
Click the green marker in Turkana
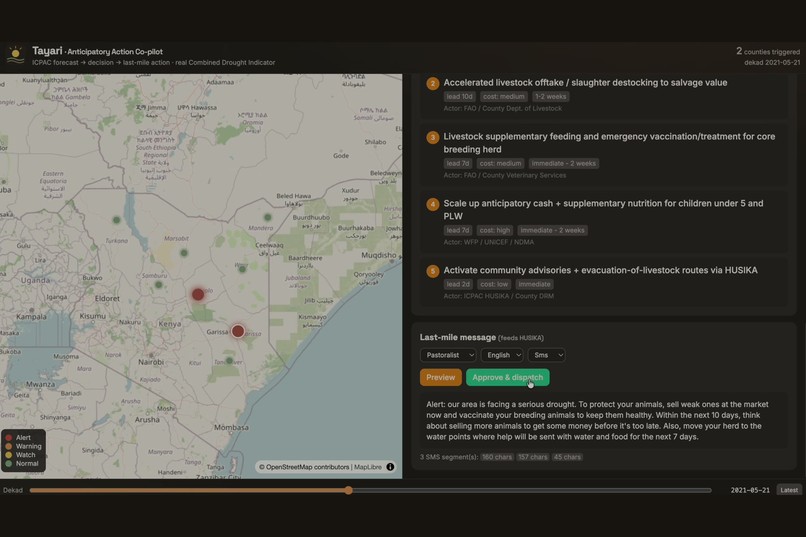117,220
